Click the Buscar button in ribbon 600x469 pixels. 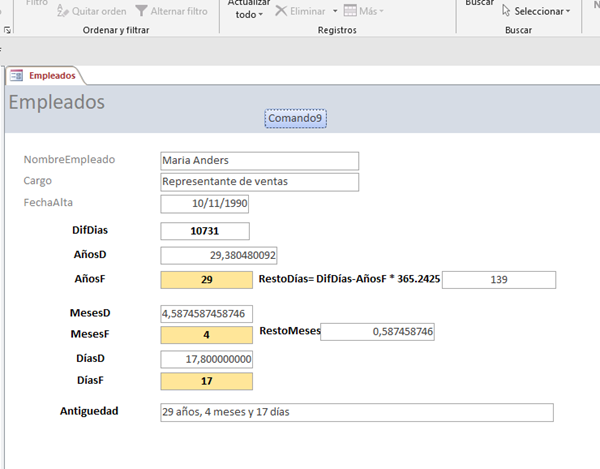(479, 4)
